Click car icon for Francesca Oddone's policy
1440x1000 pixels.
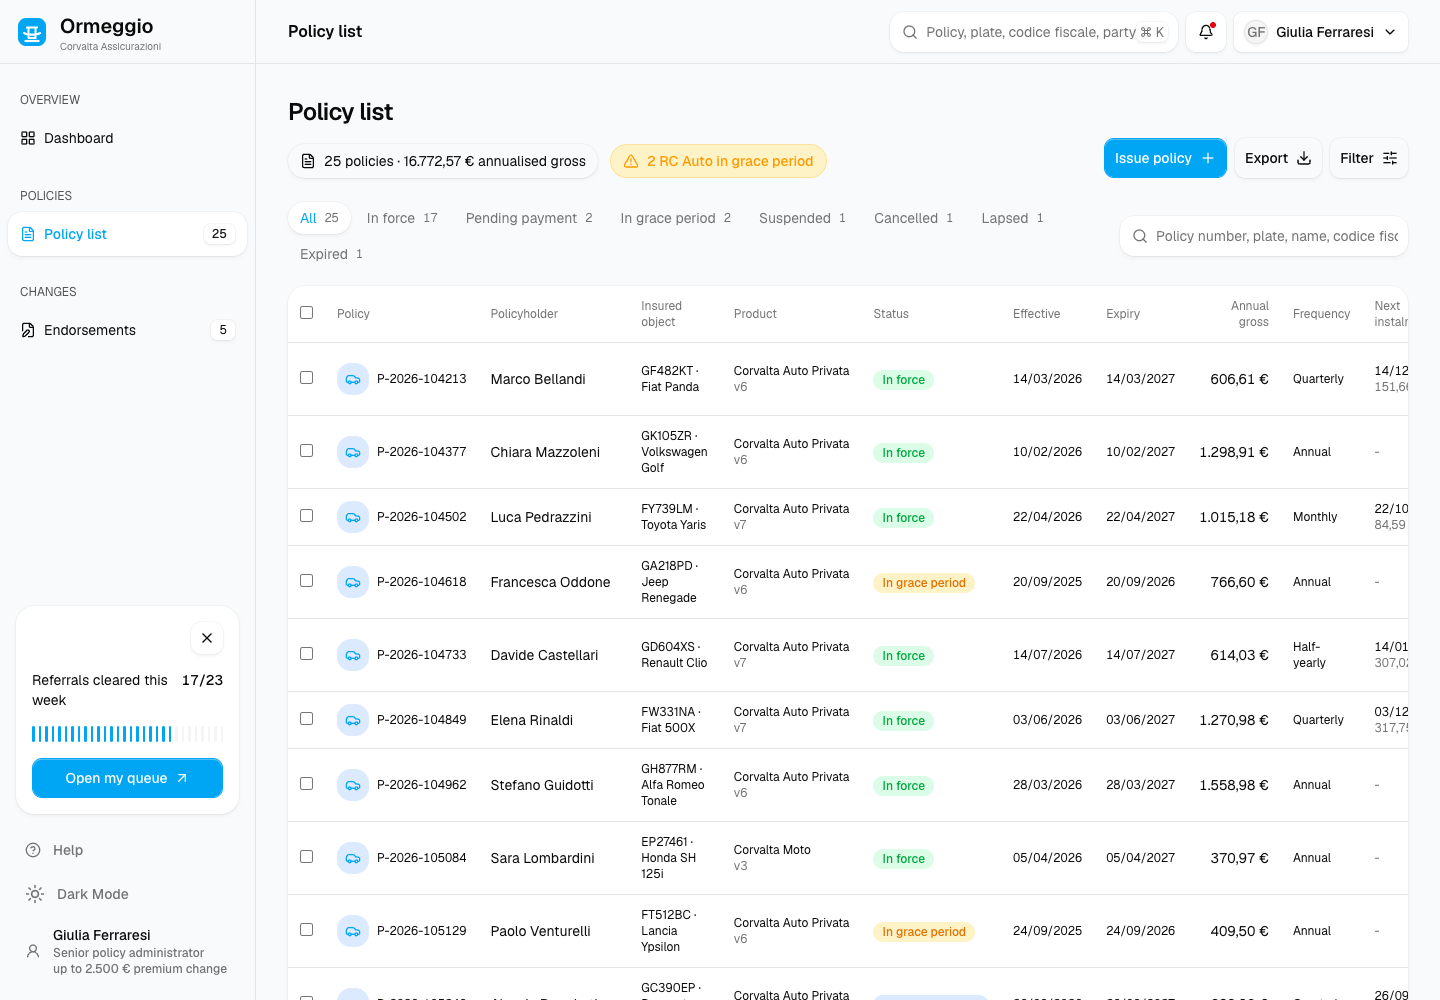click(x=353, y=582)
